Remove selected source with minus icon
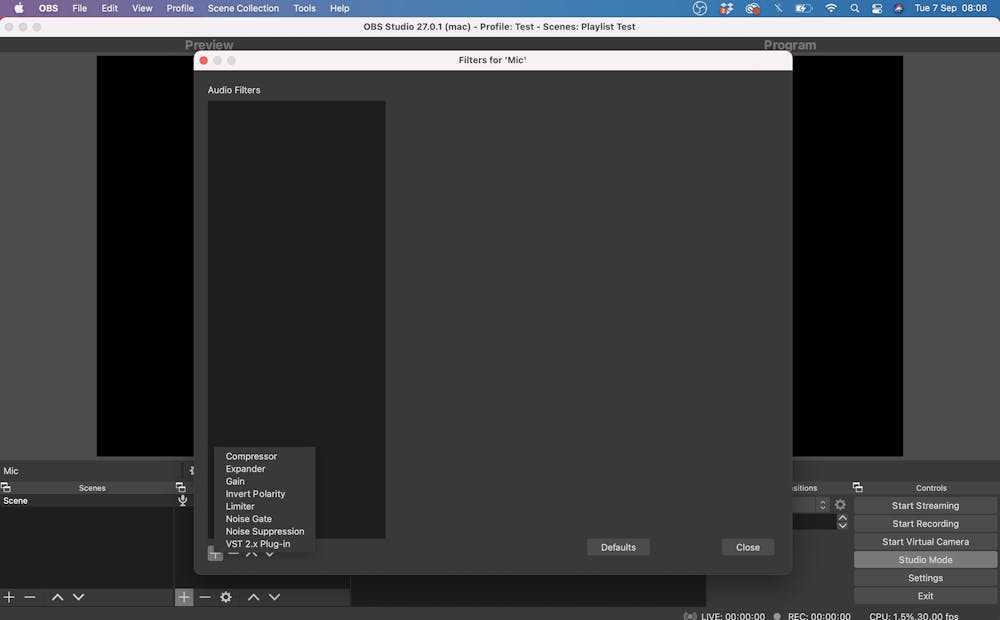The image size is (1000, 620). coord(205,597)
